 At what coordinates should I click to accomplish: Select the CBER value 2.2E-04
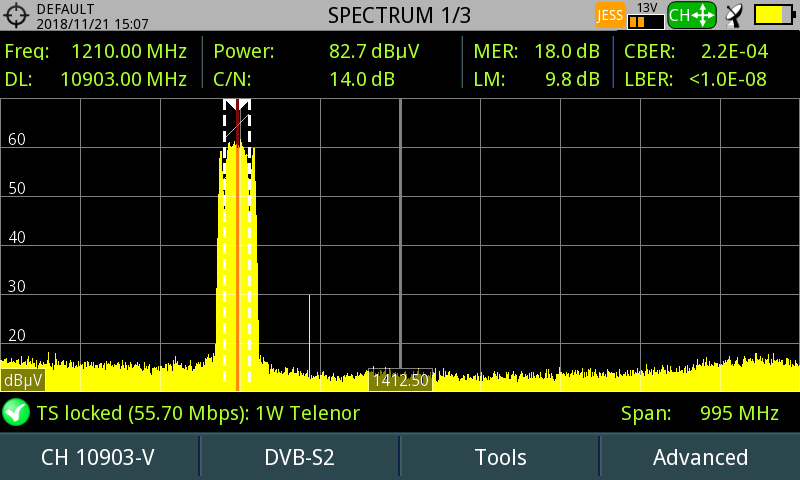tap(734, 51)
